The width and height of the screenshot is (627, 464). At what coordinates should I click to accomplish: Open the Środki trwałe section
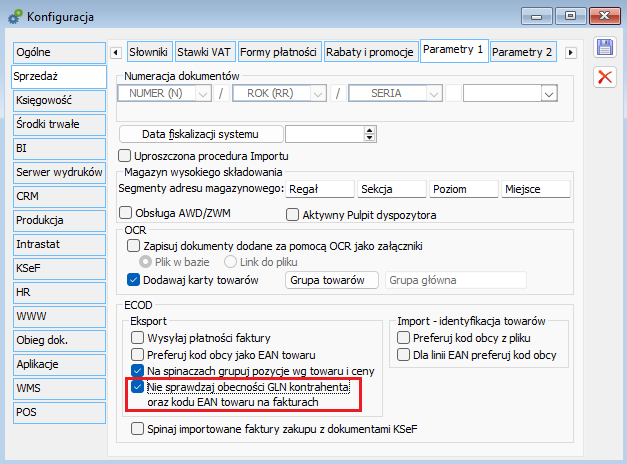59,124
